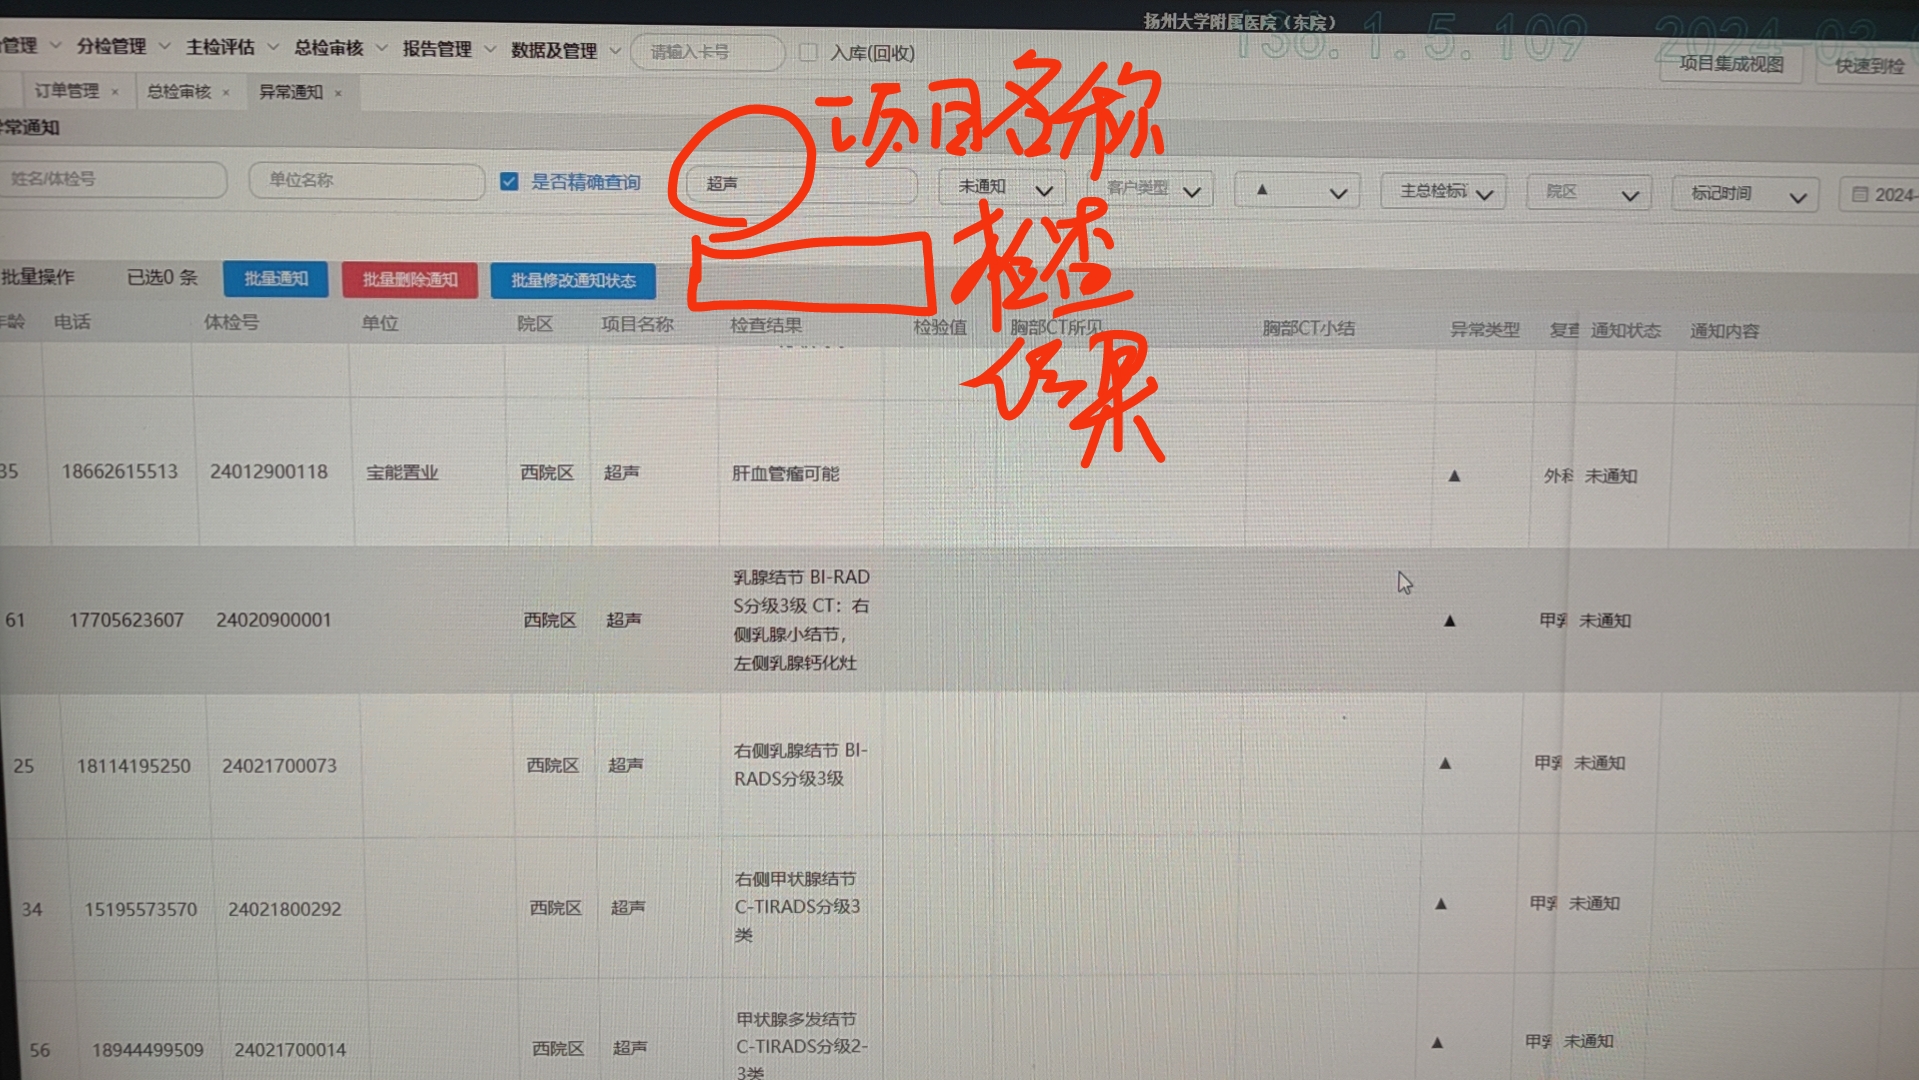Click the 宝能置业 unit cell

402,472
